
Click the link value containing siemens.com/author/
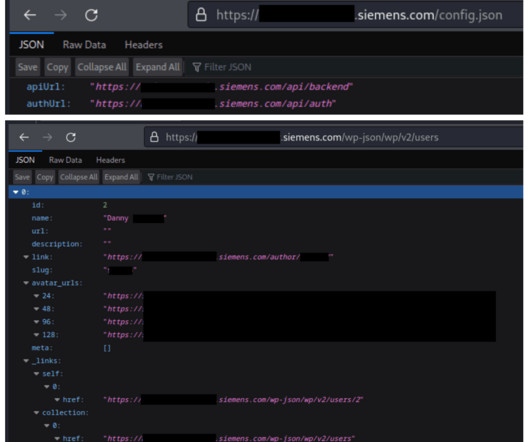click(x=218, y=257)
